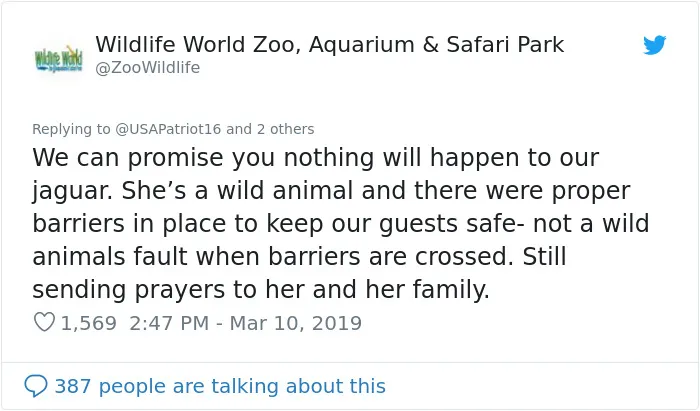Open "387 people are talking about this"
Screen dimensions: 700x411
coord(220,386)
